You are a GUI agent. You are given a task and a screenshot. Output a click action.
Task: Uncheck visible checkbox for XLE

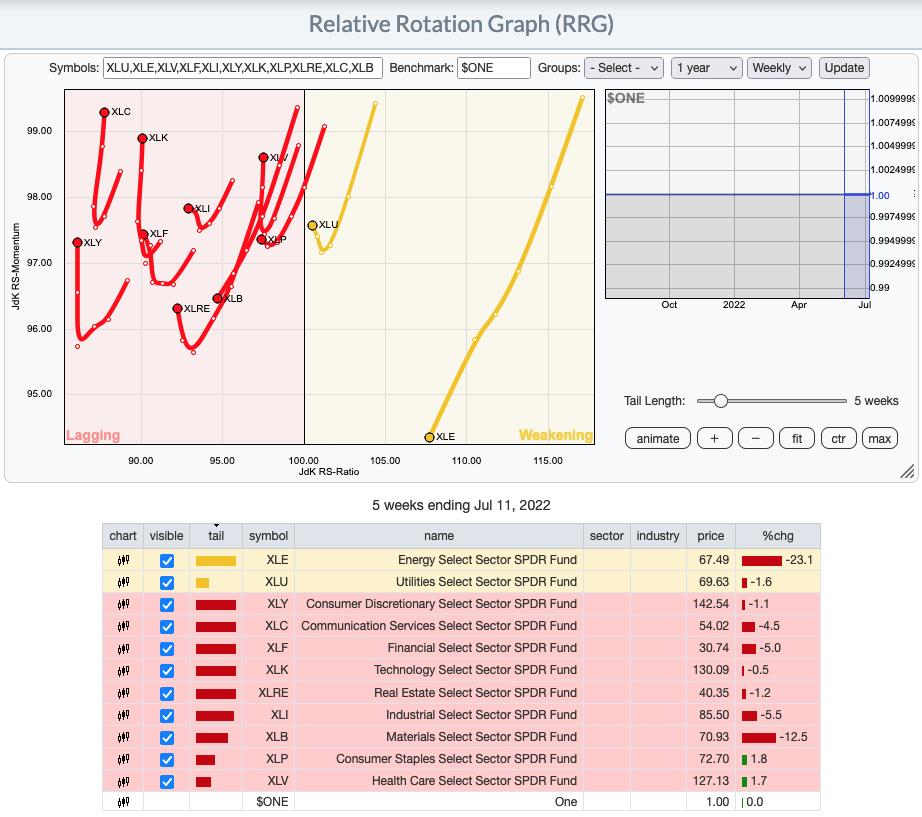167,561
